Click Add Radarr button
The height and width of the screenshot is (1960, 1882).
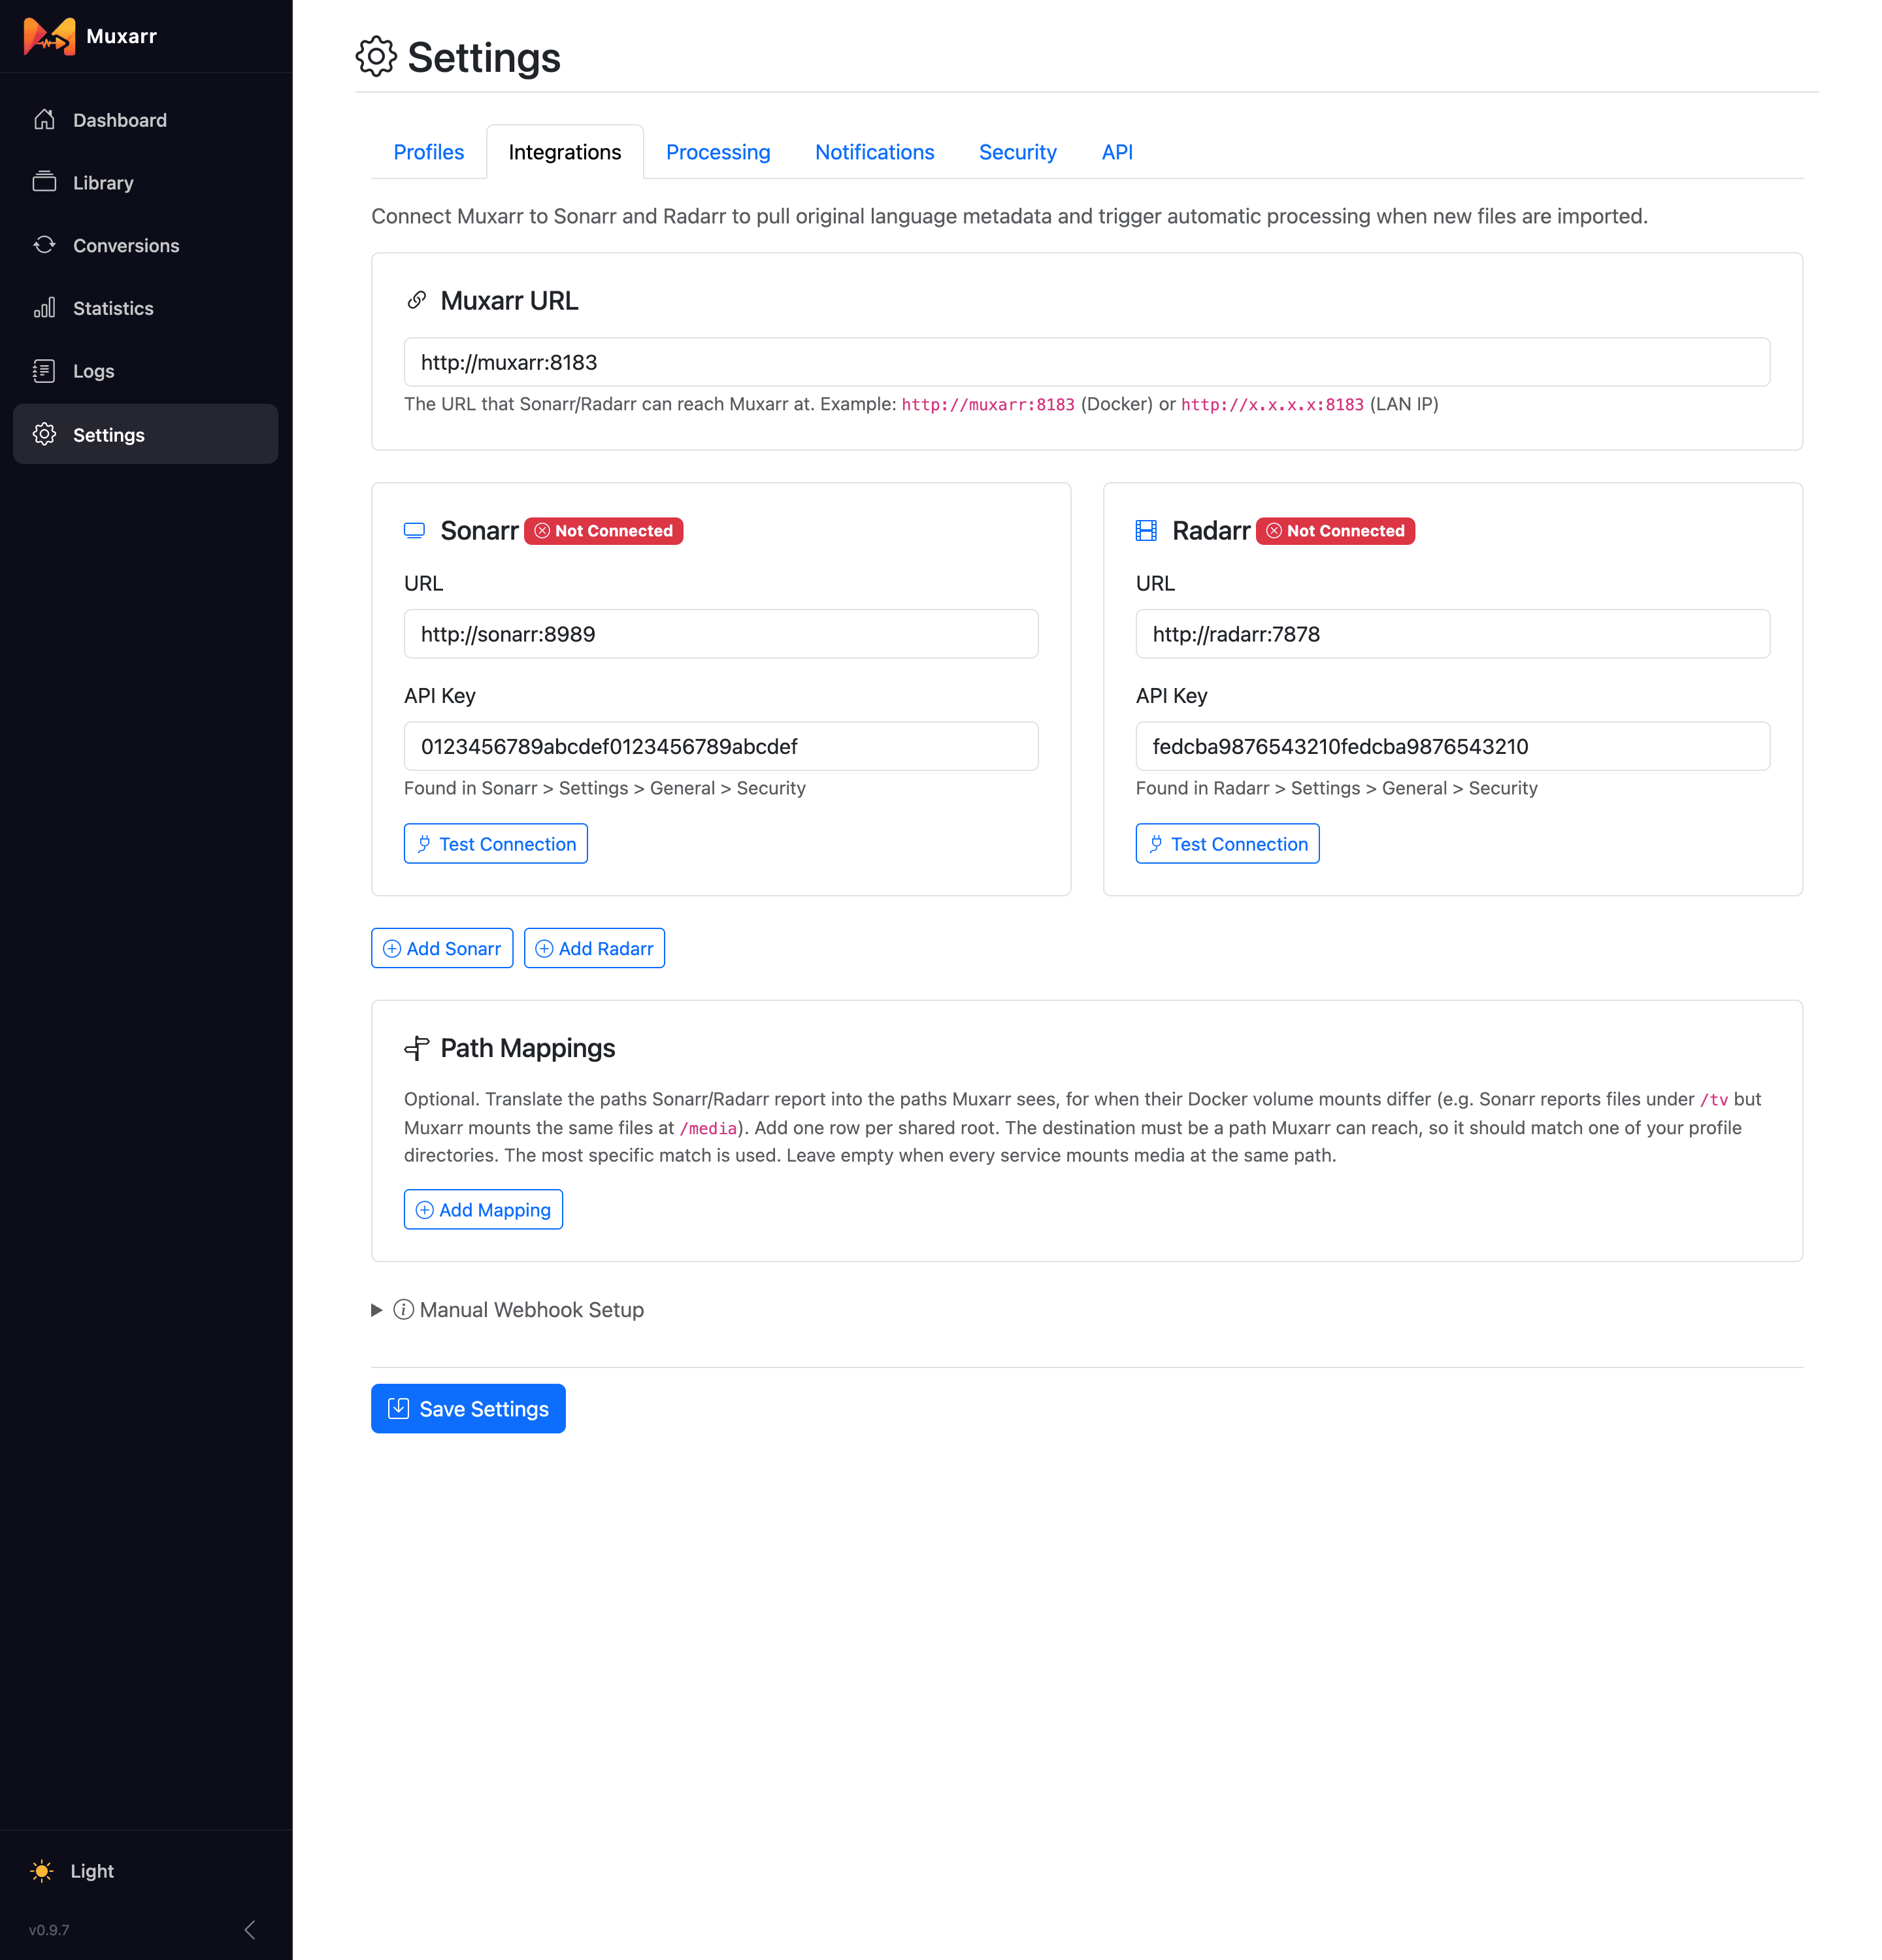[x=595, y=948]
